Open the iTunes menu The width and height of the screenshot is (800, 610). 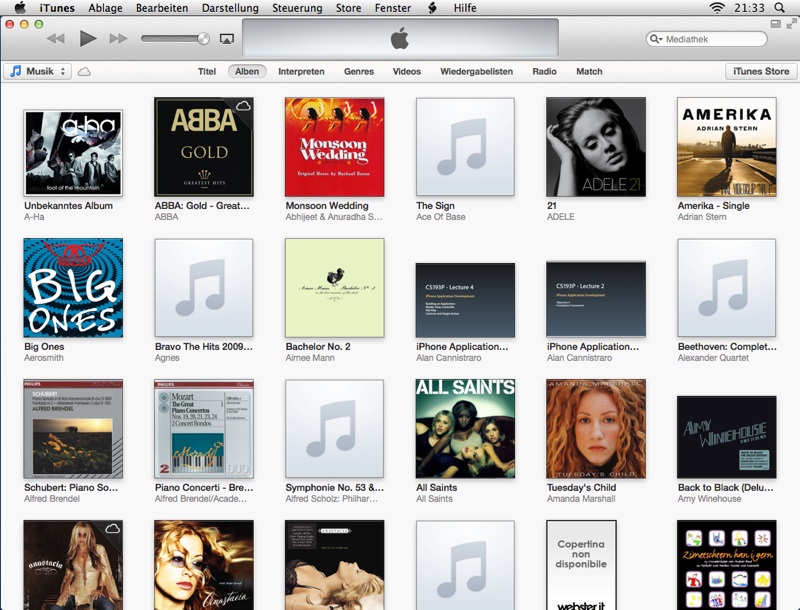57,8
